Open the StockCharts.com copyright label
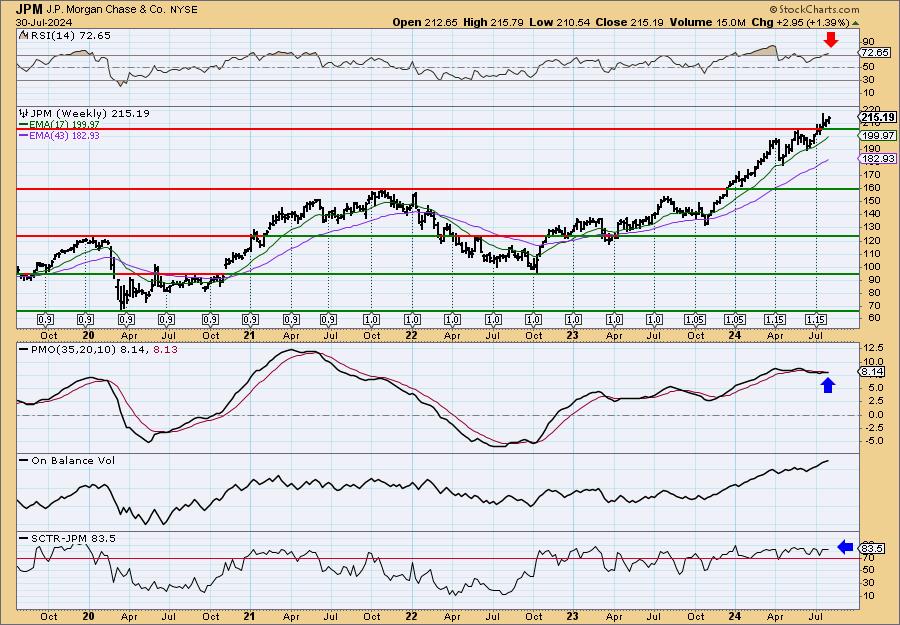Viewport: 900px width, 625px height. [x=814, y=9]
